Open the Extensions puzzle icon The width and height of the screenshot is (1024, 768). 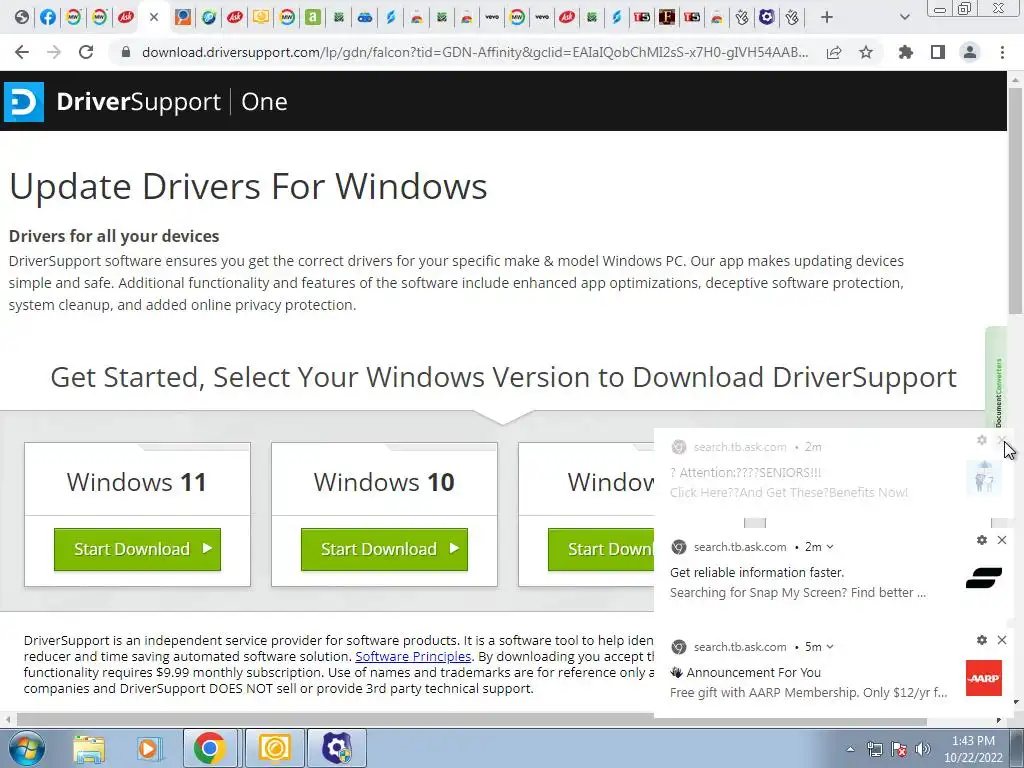[x=906, y=52]
